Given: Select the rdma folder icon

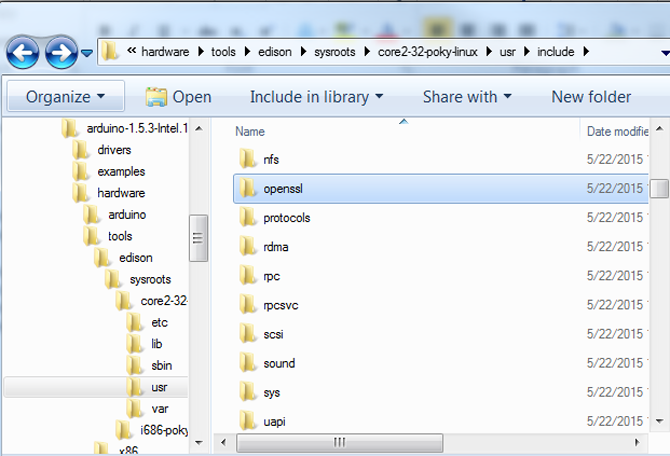Looking at the screenshot, I should click(247, 246).
